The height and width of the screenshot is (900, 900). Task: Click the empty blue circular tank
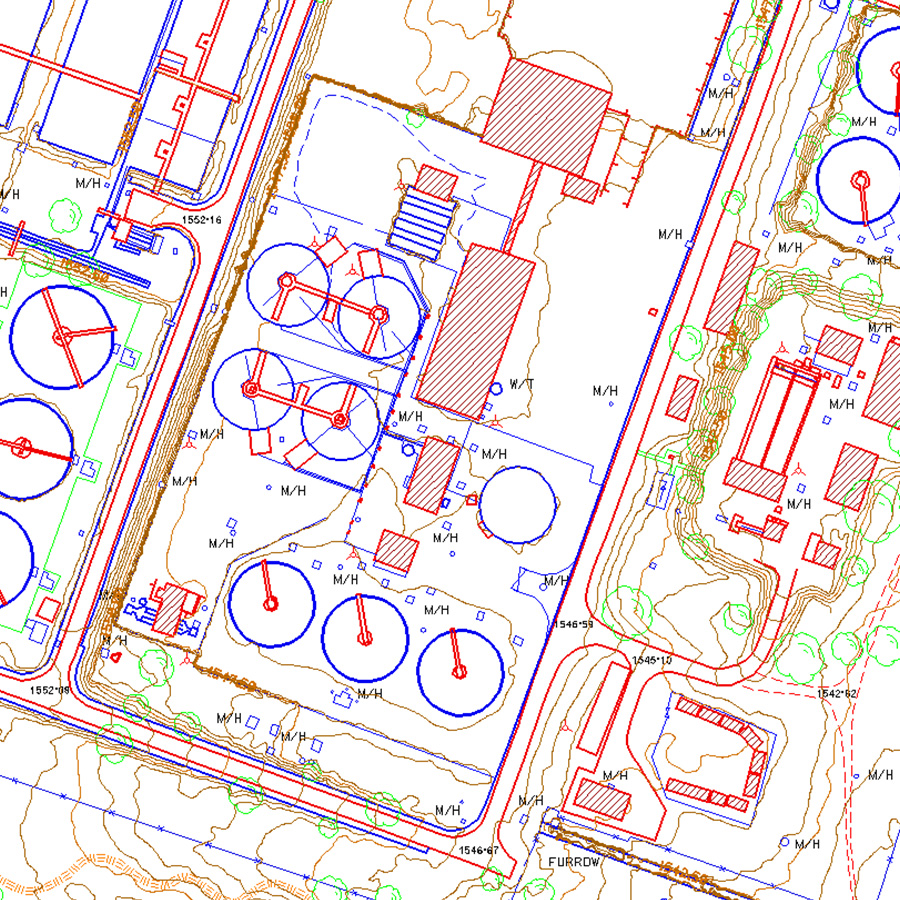[517, 505]
